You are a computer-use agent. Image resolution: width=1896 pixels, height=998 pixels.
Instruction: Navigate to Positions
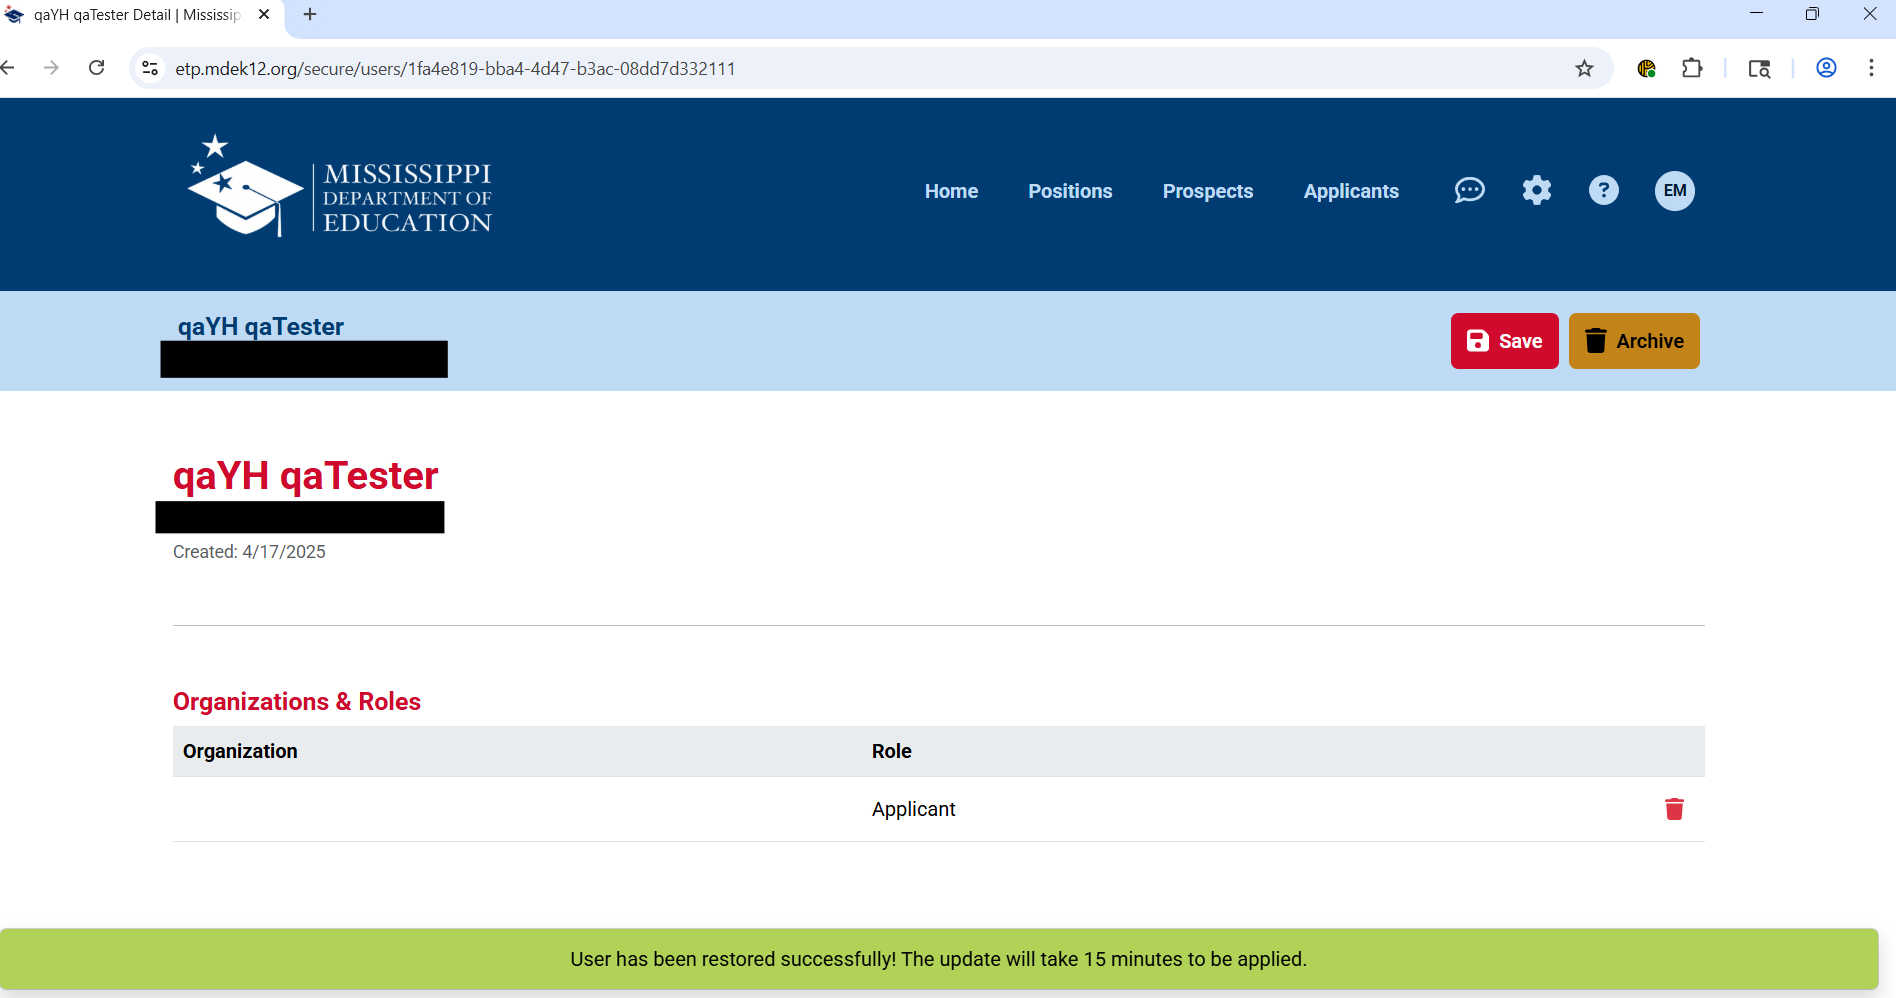[1070, 191]
